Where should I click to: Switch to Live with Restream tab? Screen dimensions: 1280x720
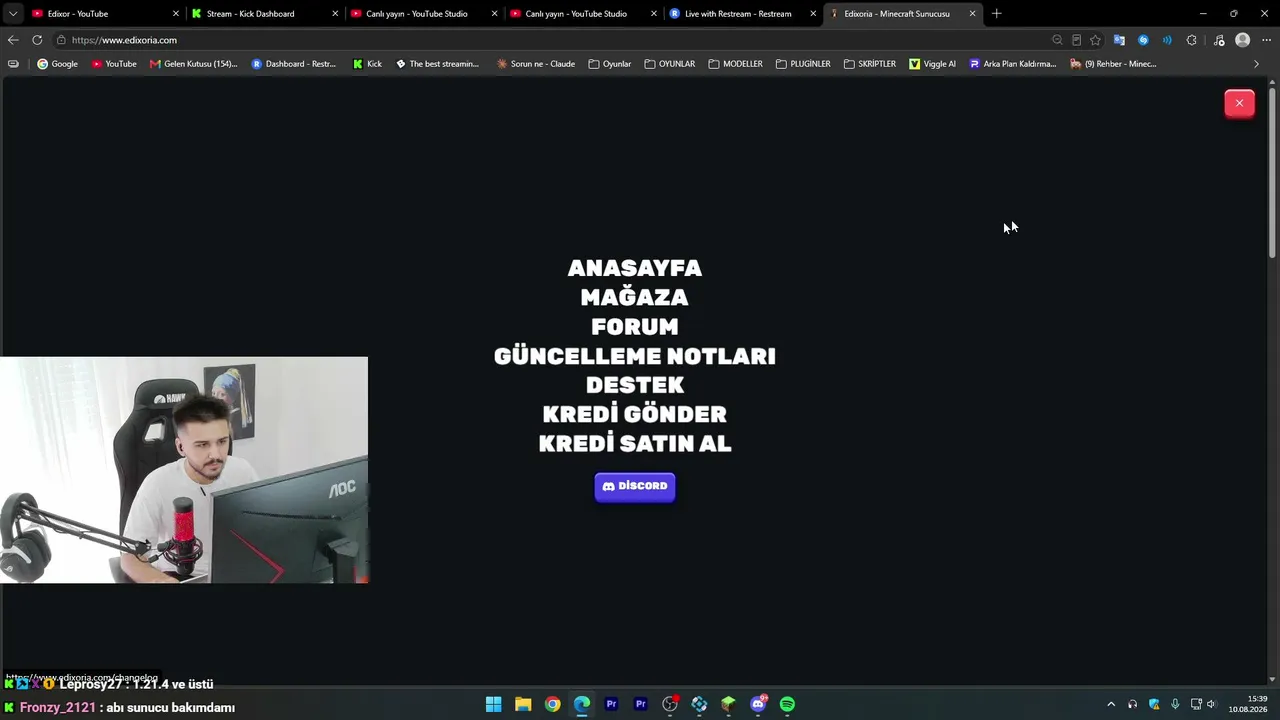741,14
